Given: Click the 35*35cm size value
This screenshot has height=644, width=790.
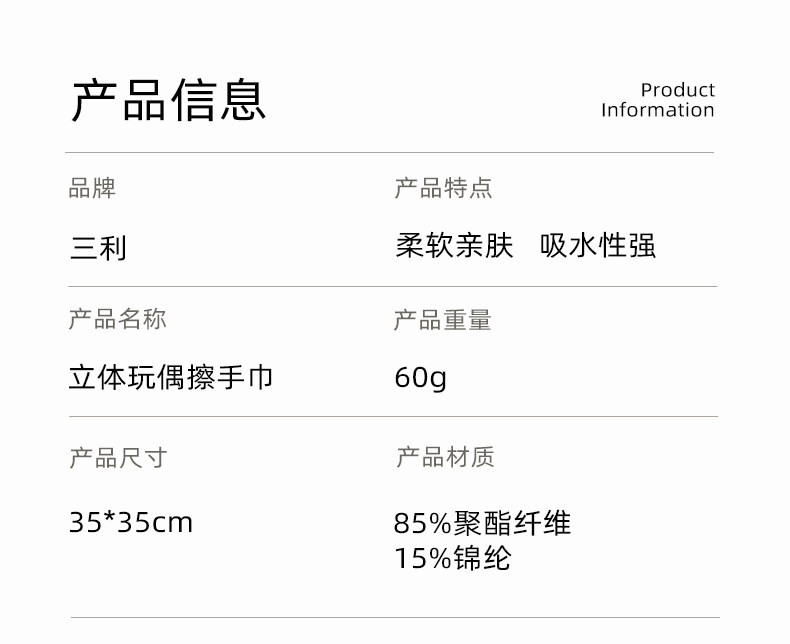Looking at the screenshot, I should (131, 522).
